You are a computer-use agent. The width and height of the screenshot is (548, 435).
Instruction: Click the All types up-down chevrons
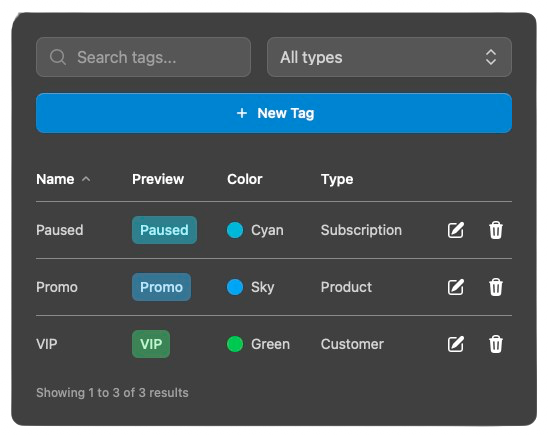pos(491,57)
